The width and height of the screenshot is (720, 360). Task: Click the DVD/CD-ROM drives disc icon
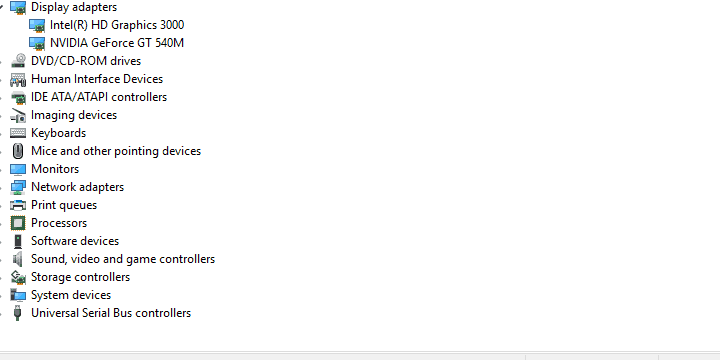(18, 61)
